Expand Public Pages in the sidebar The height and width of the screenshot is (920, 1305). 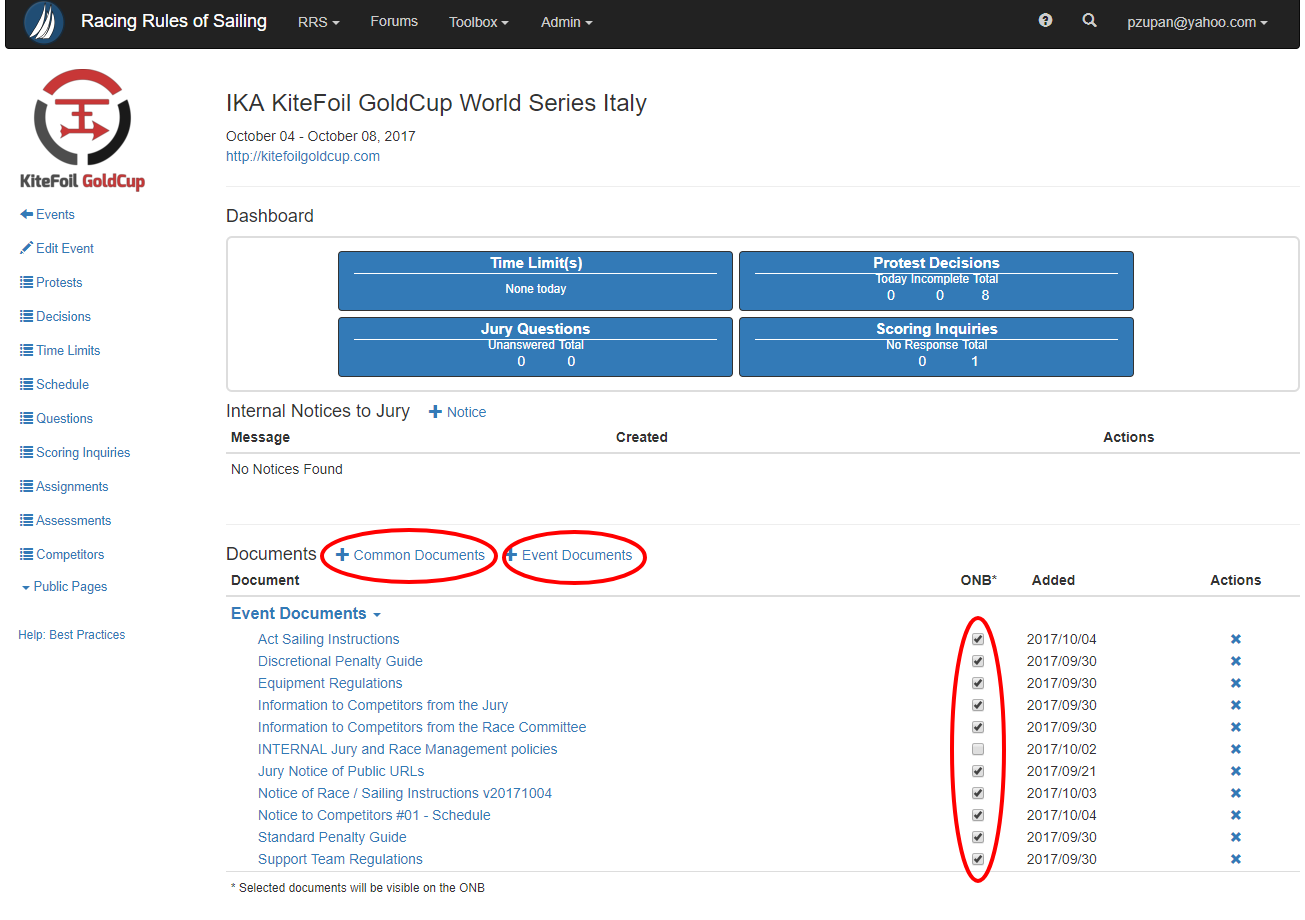(x=64, y=587)
